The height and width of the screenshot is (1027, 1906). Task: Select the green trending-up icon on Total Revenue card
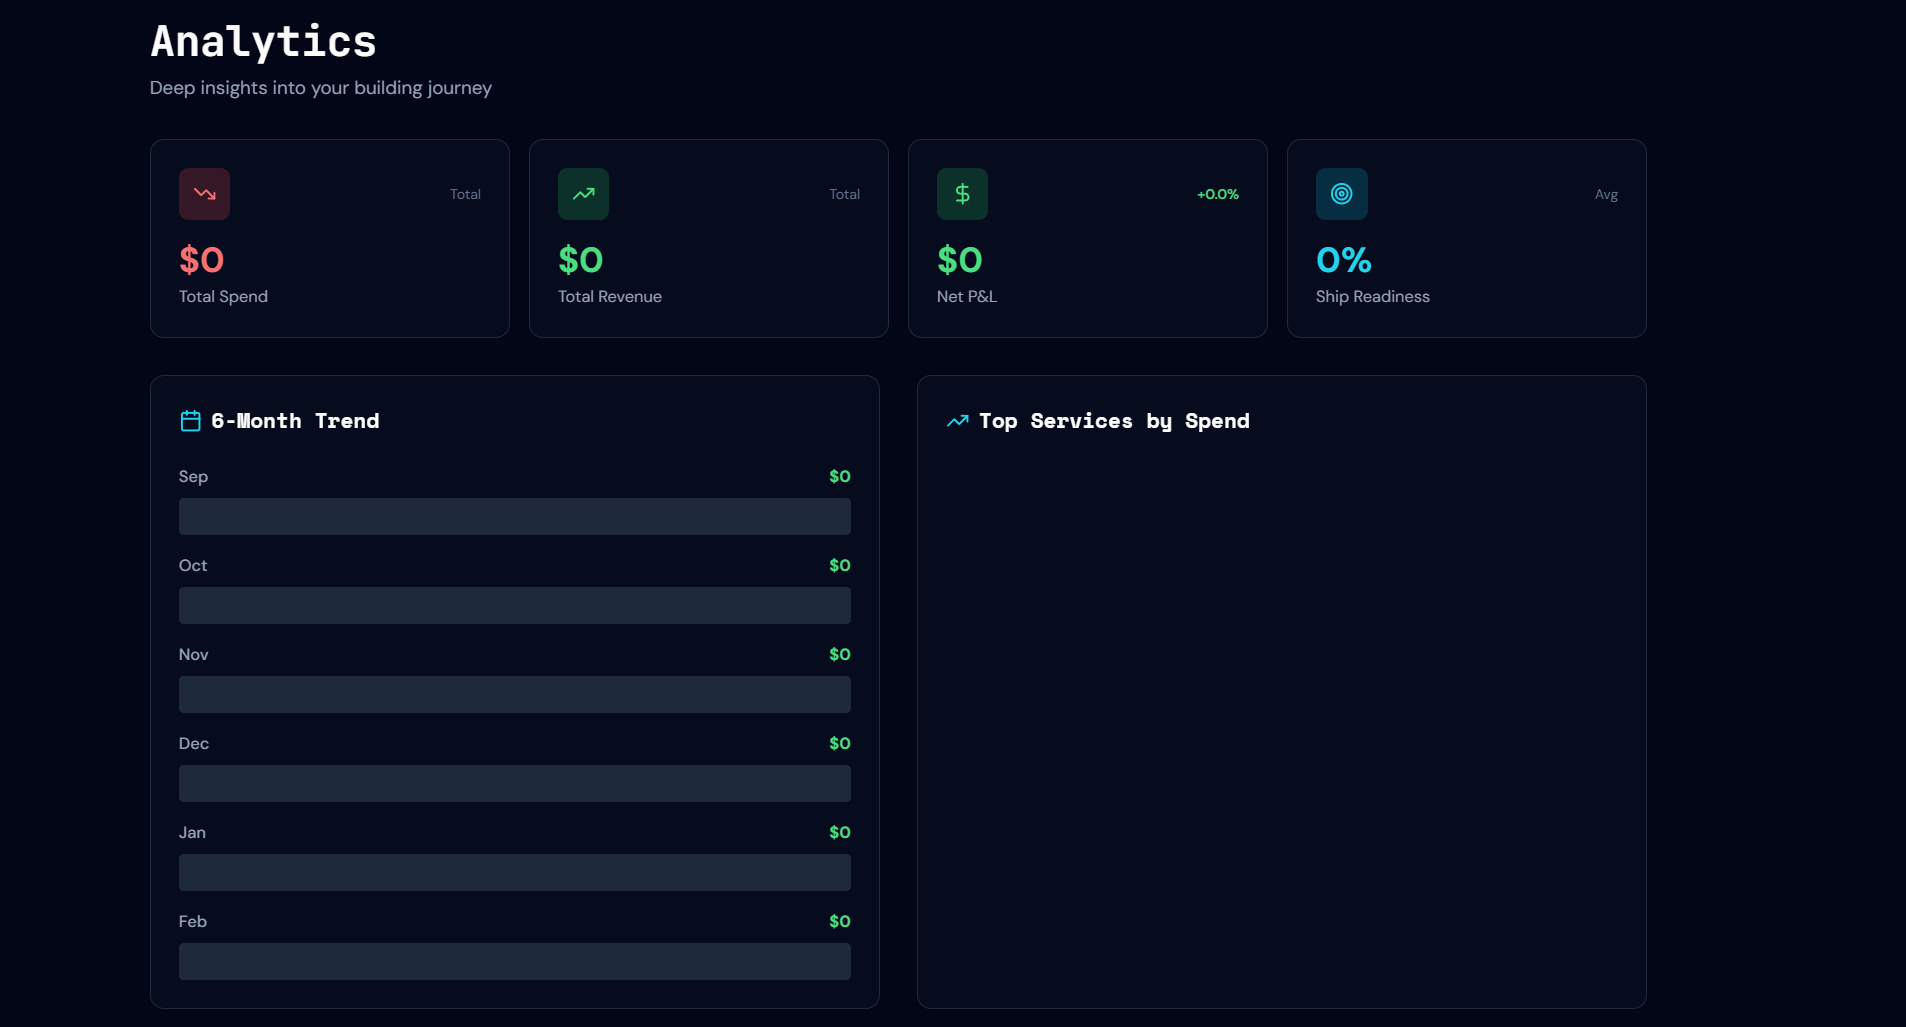pyautogui.click(x=582, y=194)
